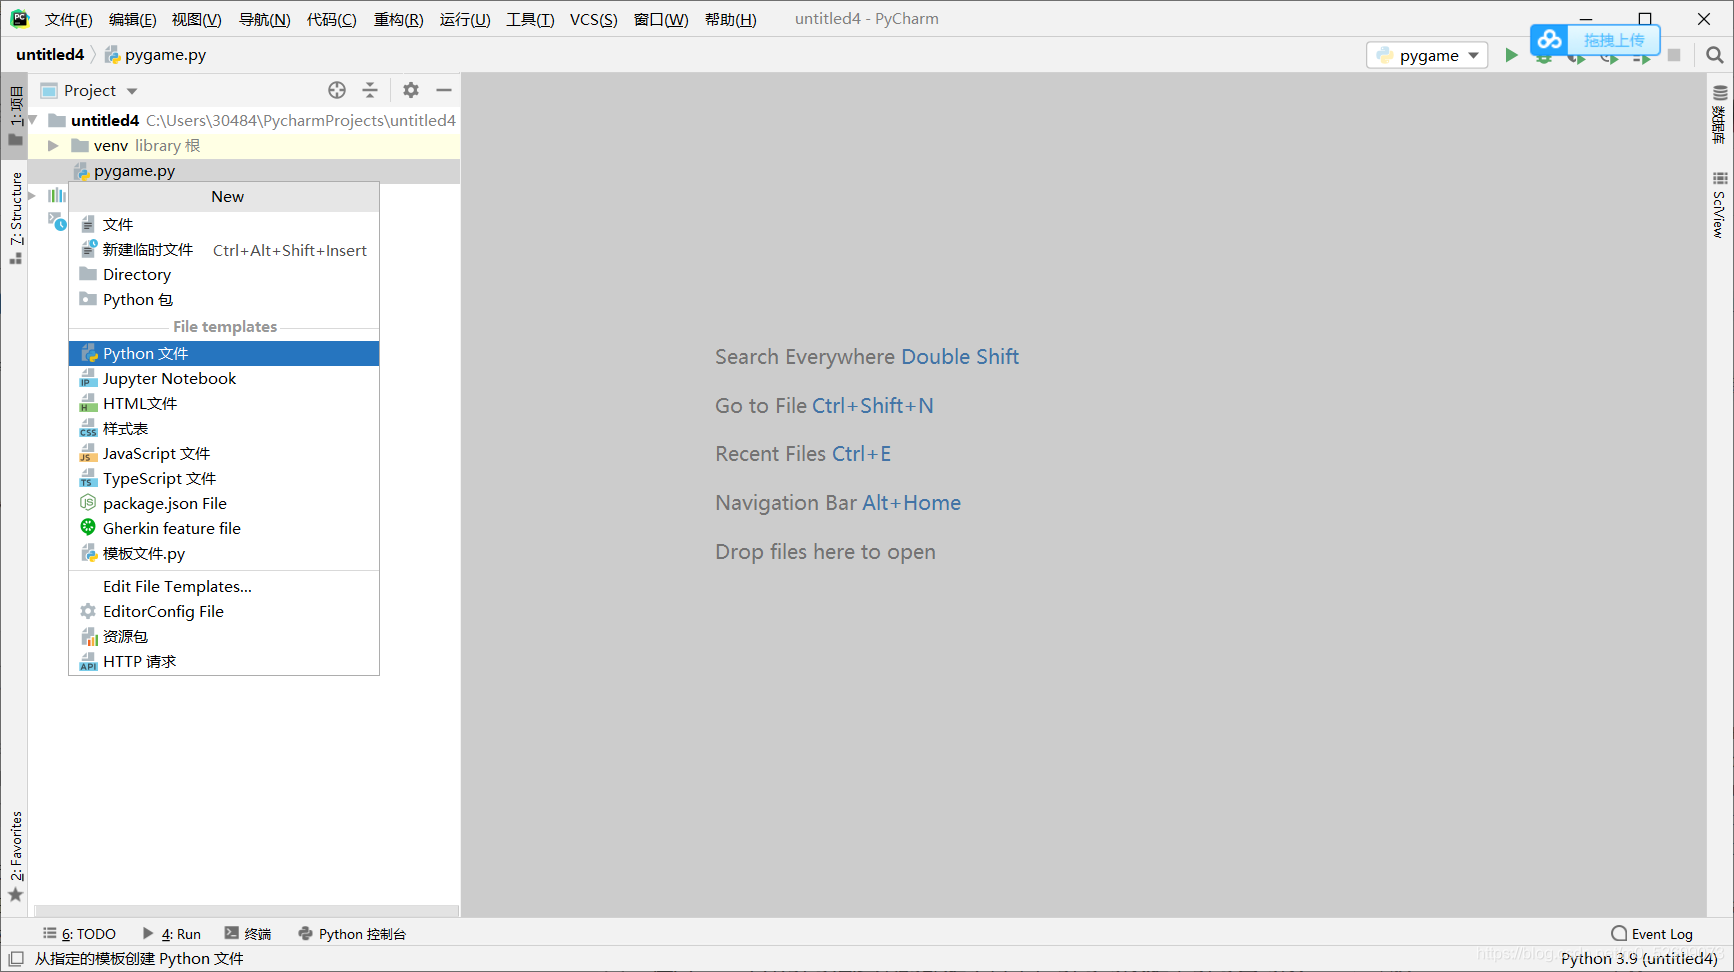Choose 新建临时文件 in New popup
Image resolution: width=1734 pixels, height=972 pixels.
point(224,250)
